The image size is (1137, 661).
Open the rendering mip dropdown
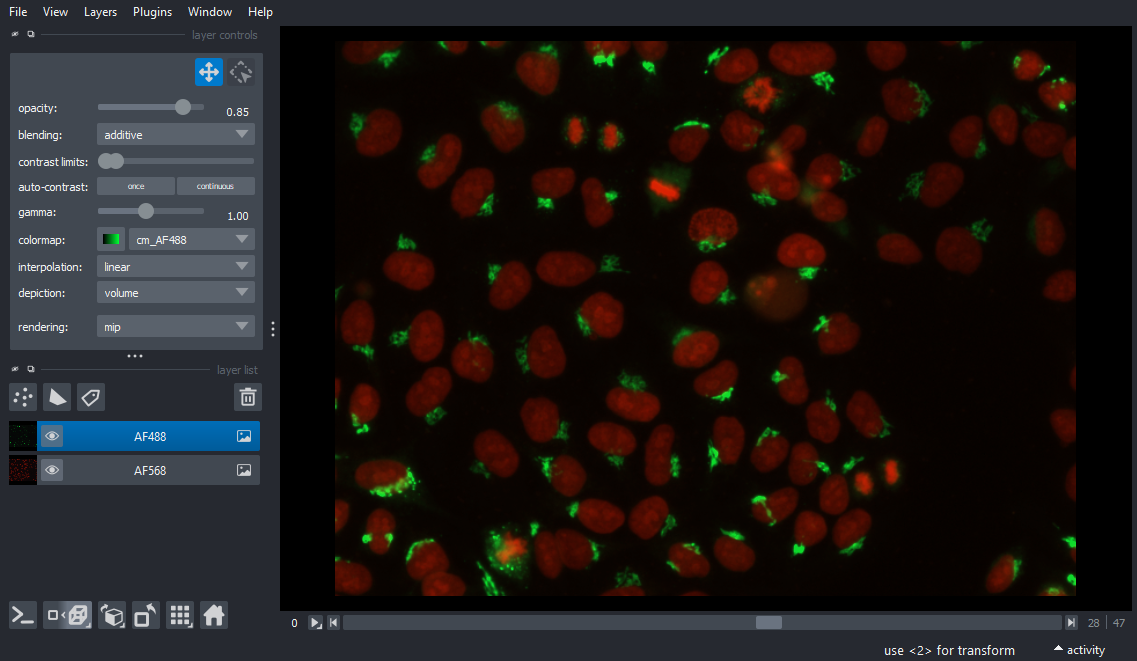175,327
